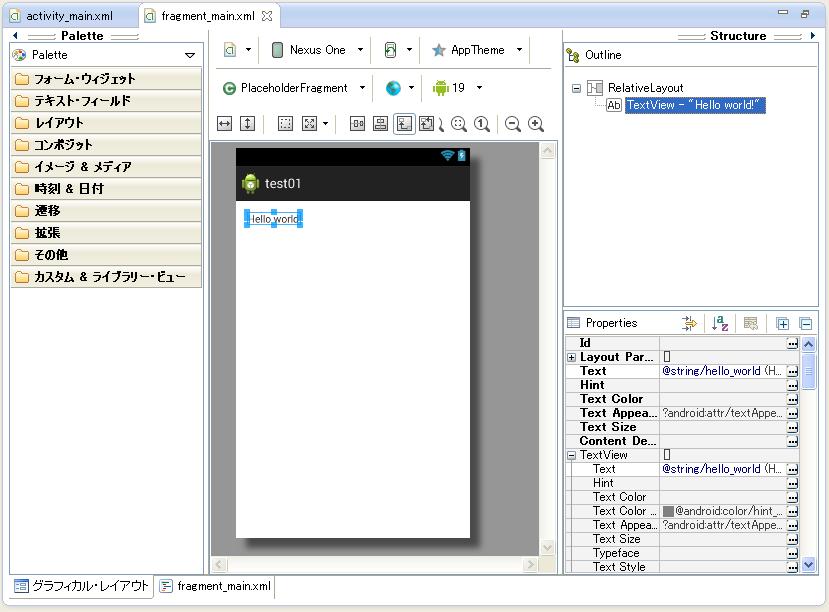The image size is (829, 612).
Task: Open ellipsis editor for Text Size property
Action: coord(792,427)
